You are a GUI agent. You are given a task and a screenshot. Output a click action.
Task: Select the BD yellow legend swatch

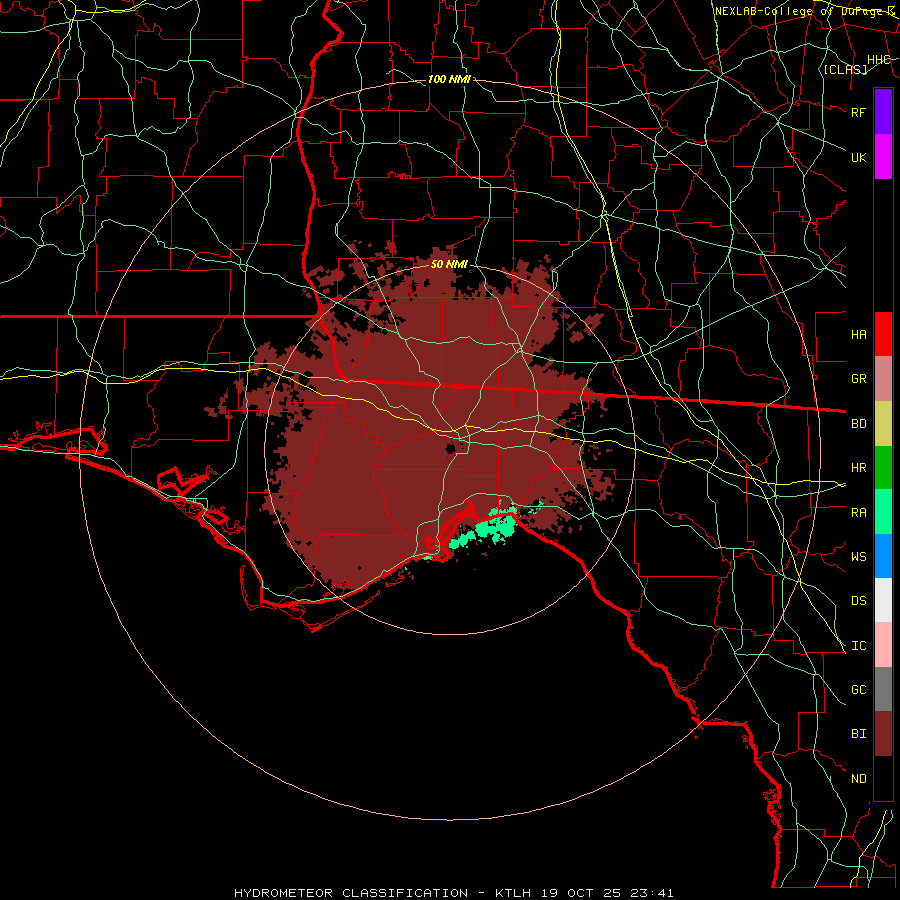tap(883, 424)
